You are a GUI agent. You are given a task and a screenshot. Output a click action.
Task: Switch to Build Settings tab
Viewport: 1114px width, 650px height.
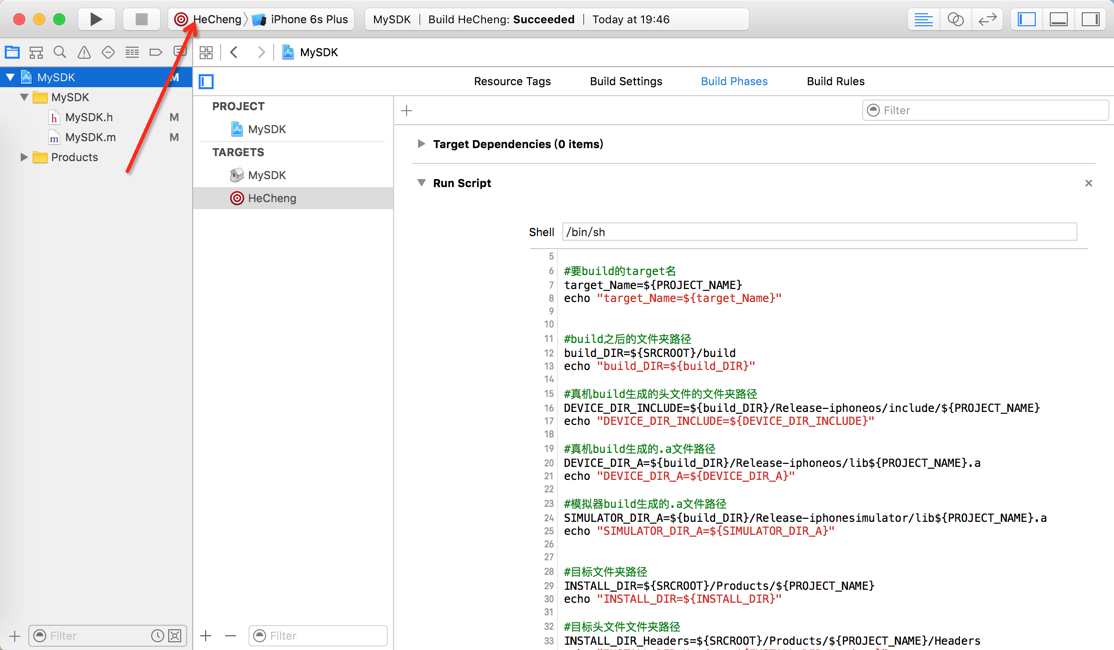pos(626,81)
